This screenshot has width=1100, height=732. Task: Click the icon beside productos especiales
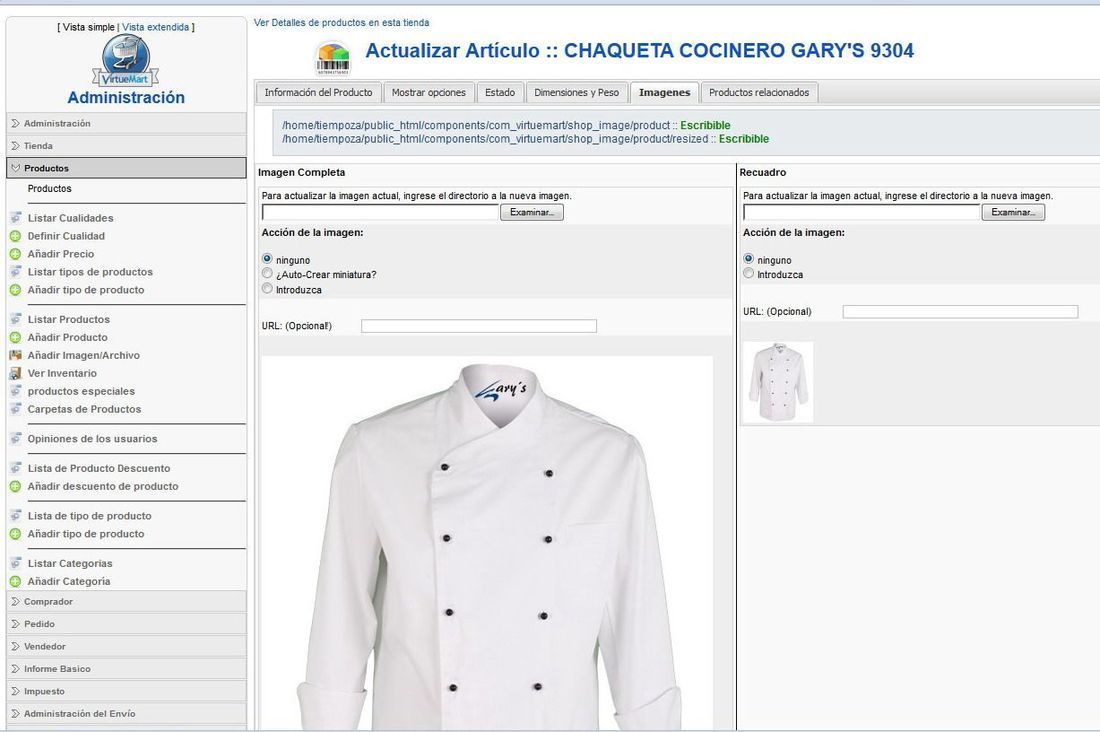(15, 391)
